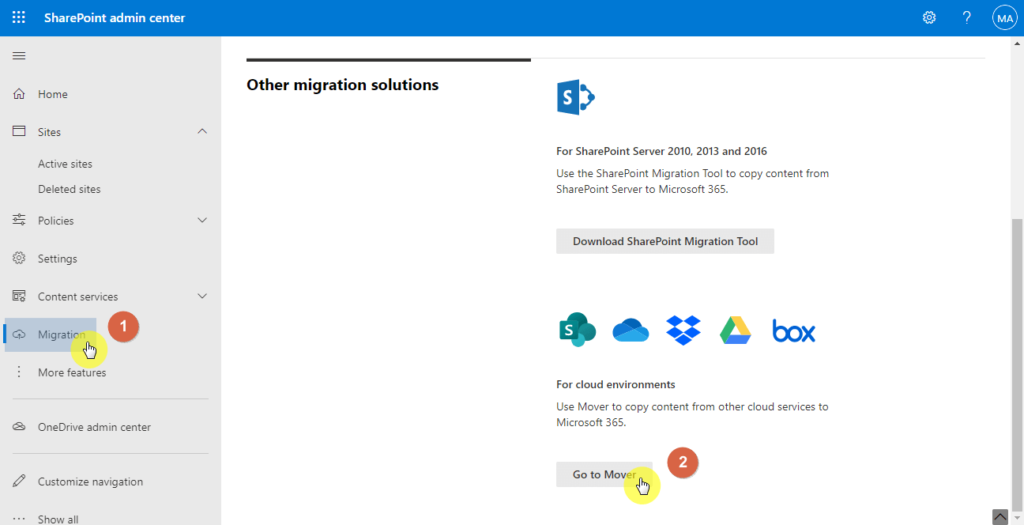
Task: Click the Sites panel icon
Action: pyautogui.click(x=19, y=132)
